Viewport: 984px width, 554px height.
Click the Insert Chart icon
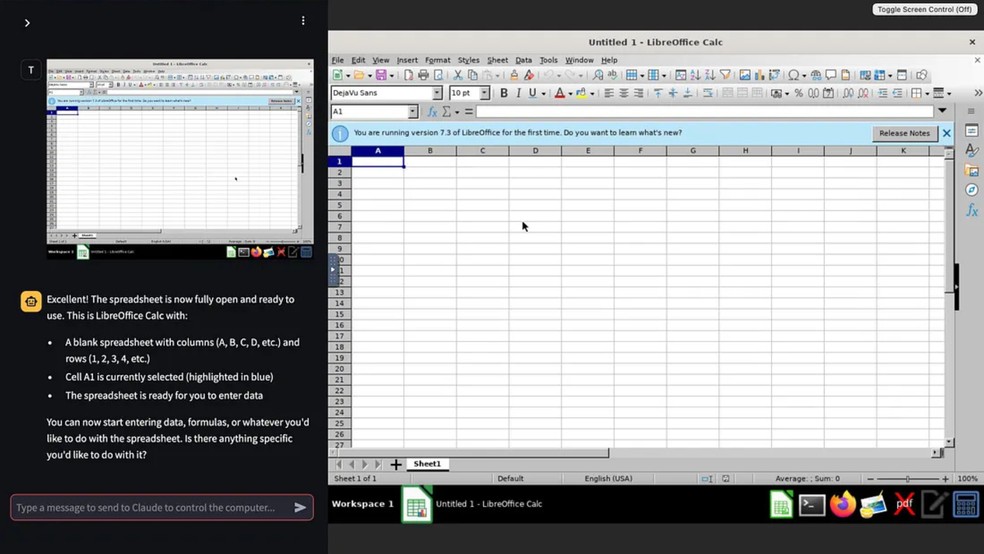point(759,75)
